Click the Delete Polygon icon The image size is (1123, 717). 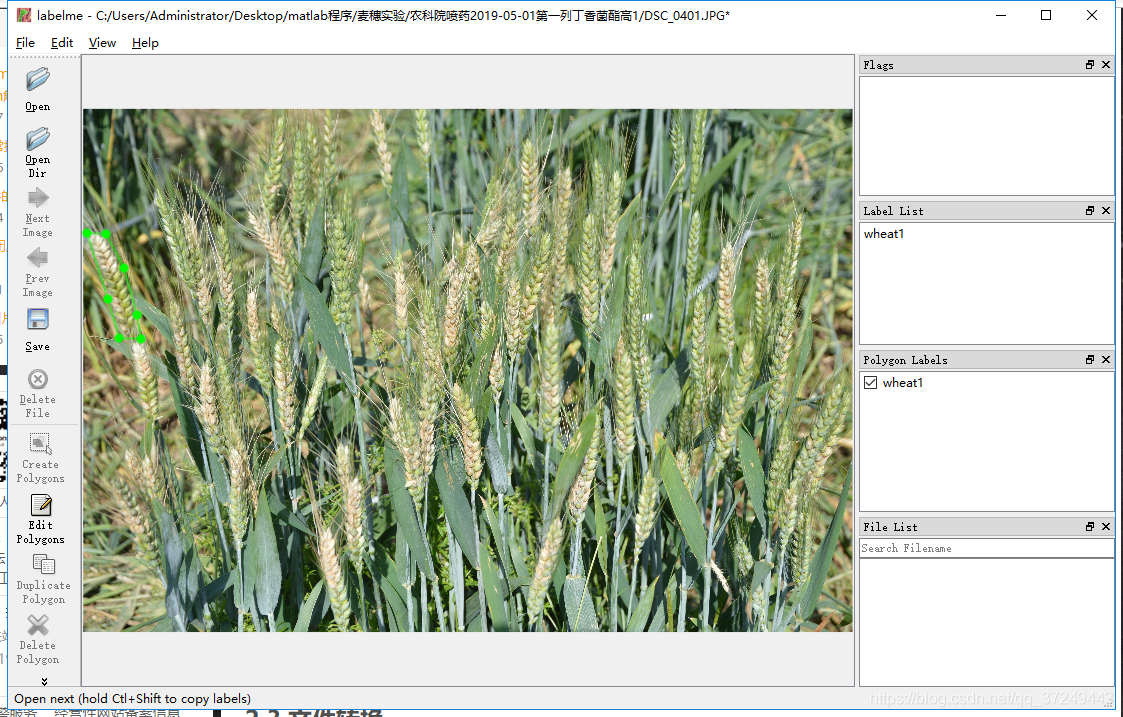click(x=38, y=625)
